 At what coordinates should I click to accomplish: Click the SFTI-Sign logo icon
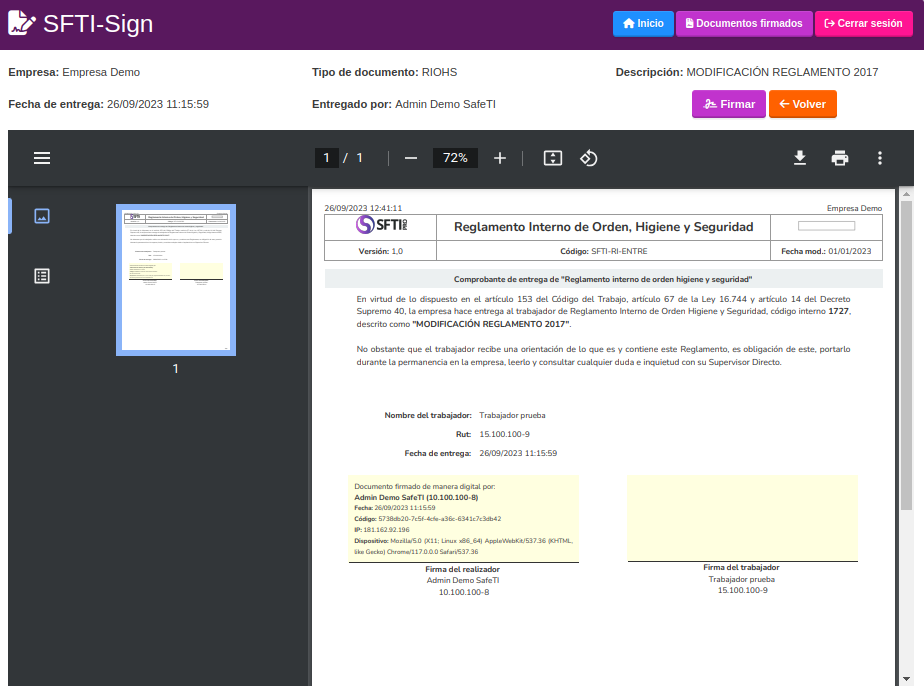[x=22, y=24]
